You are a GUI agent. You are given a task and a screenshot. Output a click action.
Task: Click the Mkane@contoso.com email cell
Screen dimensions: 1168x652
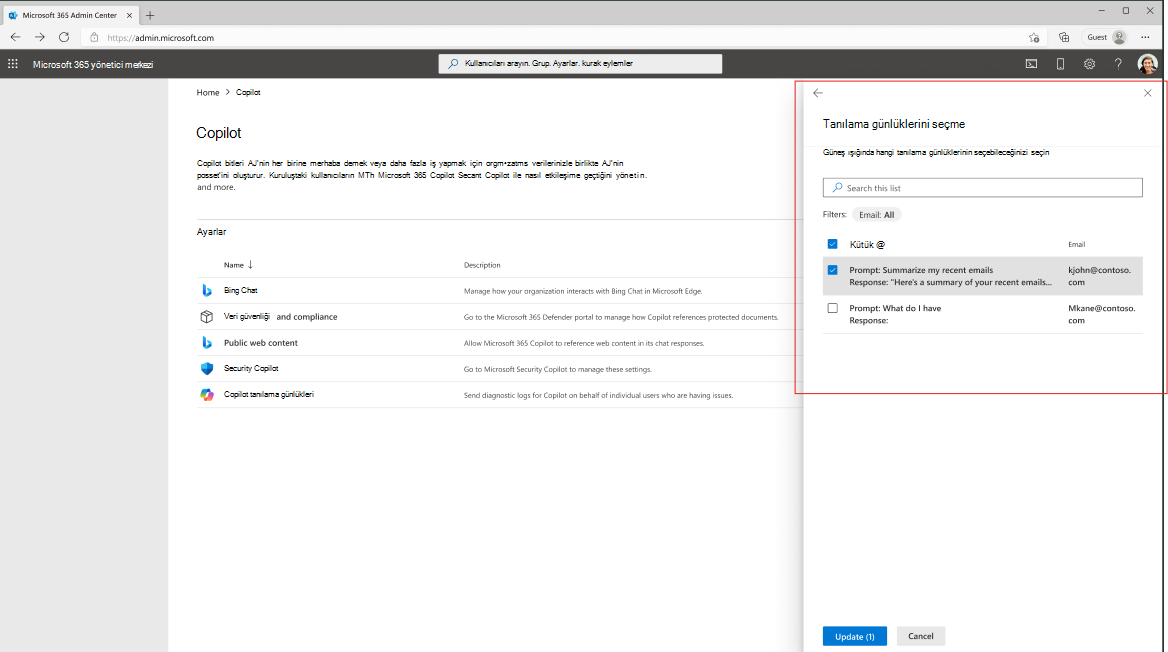[x=1102, y=314]
